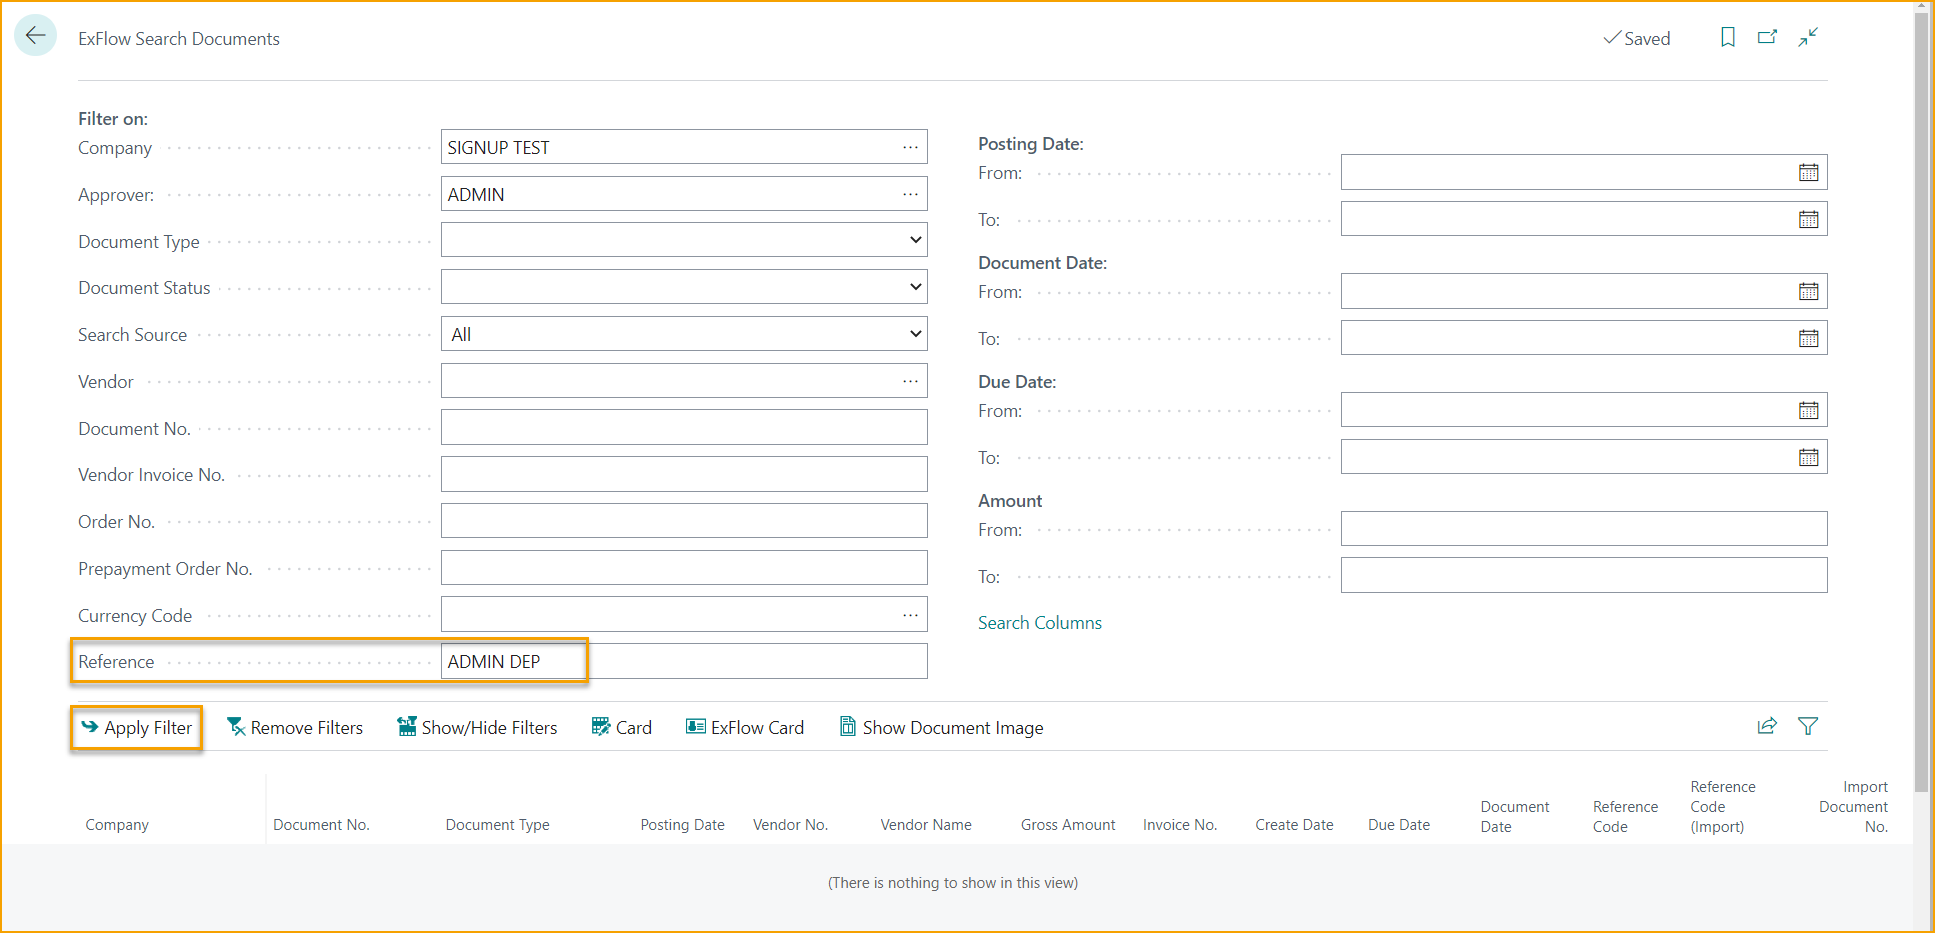Open the Currency Code lookup

click(x=910, y=613)
